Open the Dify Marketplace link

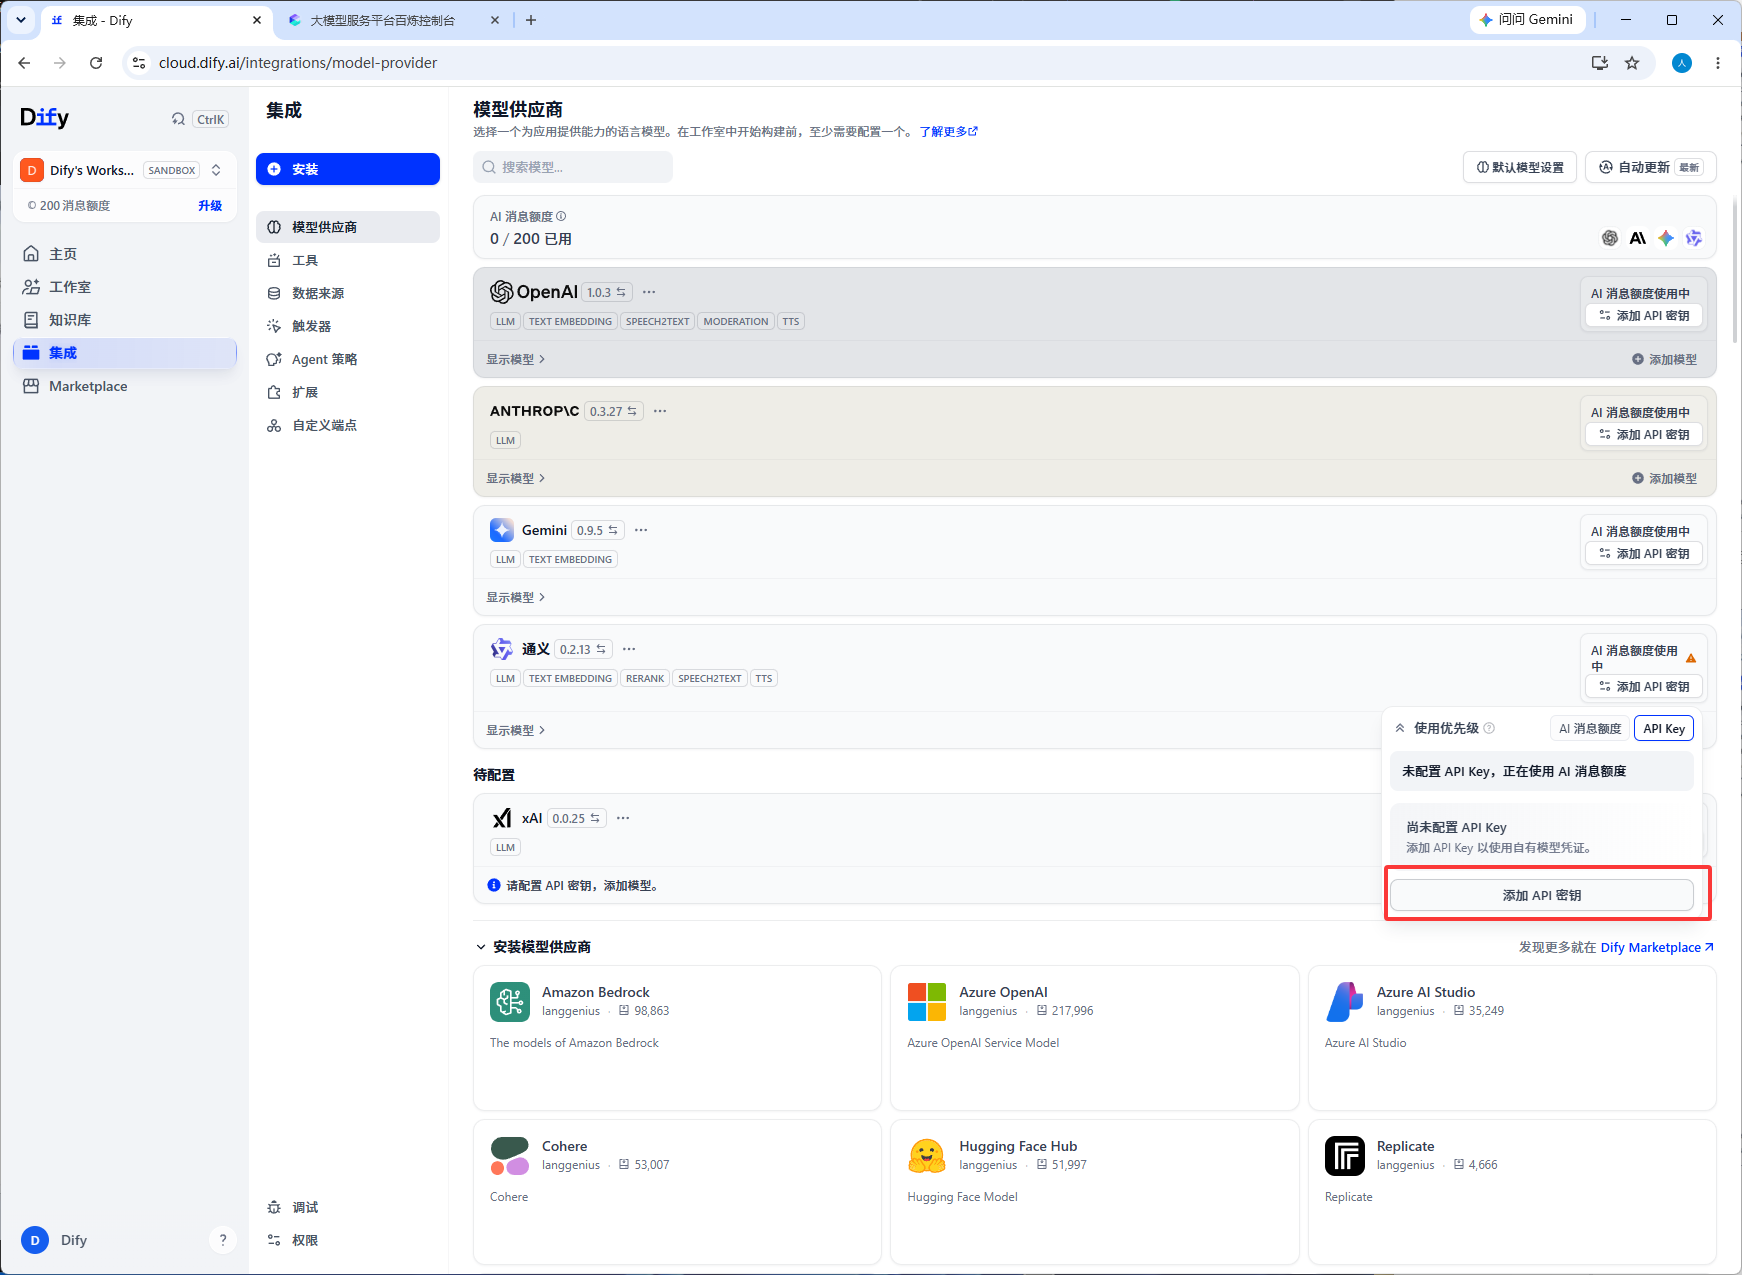coord(1657,947)
